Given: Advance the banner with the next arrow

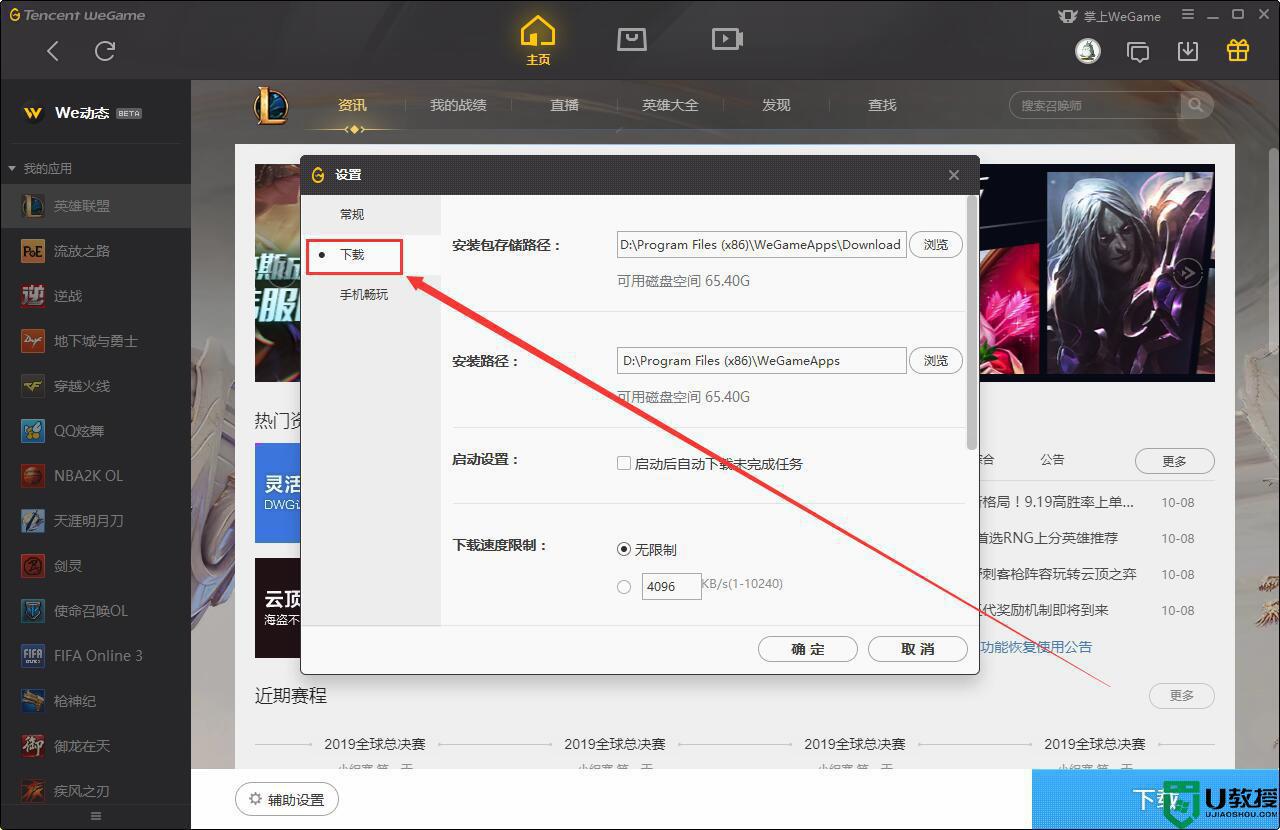Looking at the screenshot, I should [1187, 272].
